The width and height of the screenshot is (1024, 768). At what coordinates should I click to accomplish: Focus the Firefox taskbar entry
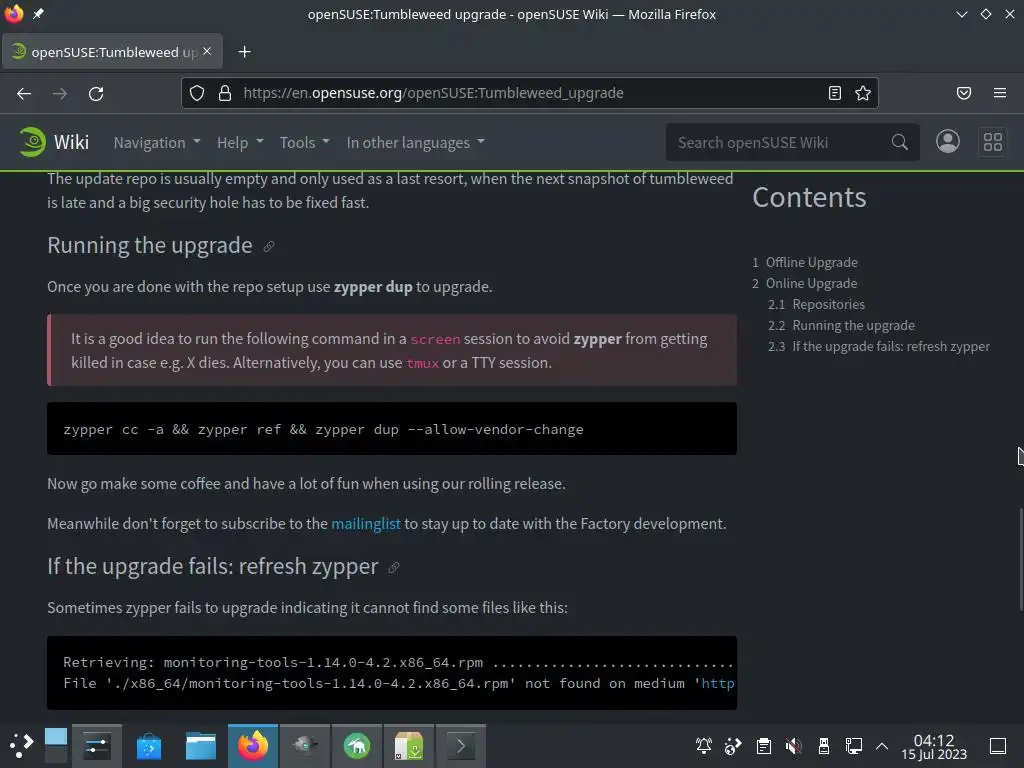tap(253, 746)
